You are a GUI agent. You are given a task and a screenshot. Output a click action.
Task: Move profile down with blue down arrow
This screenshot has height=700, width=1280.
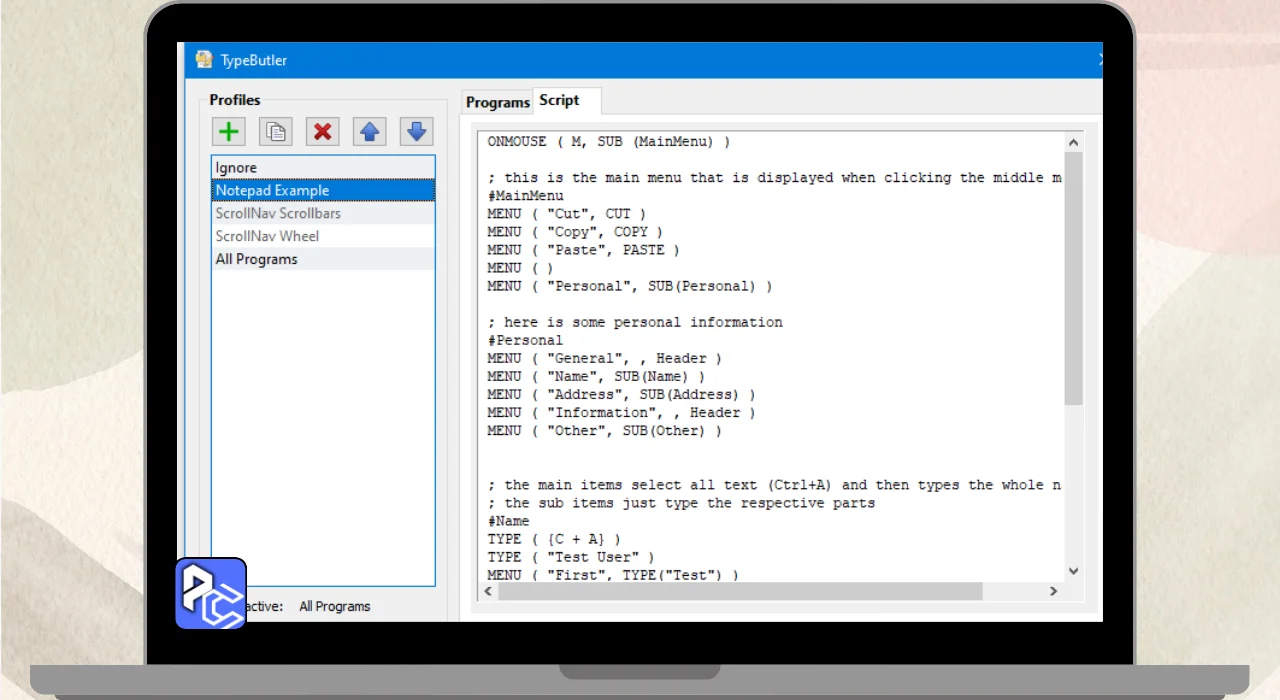[416, 131]
